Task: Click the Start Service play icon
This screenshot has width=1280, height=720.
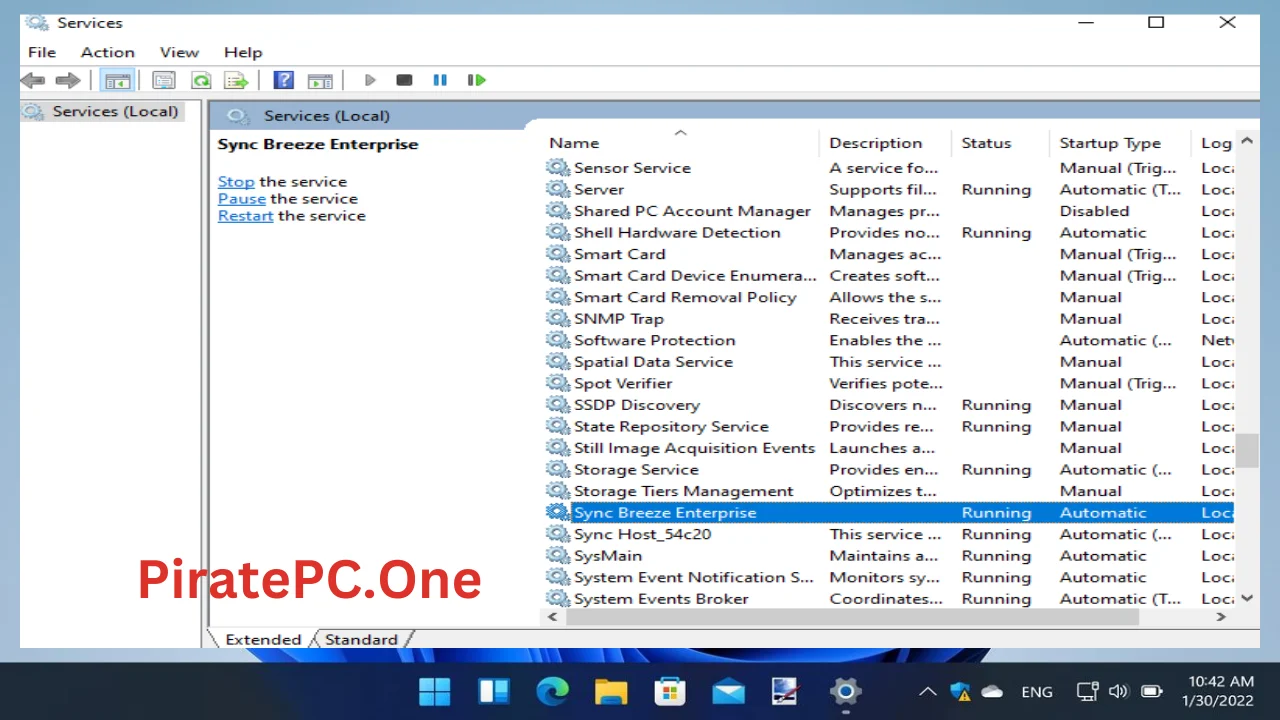Action: click(370, 80)
